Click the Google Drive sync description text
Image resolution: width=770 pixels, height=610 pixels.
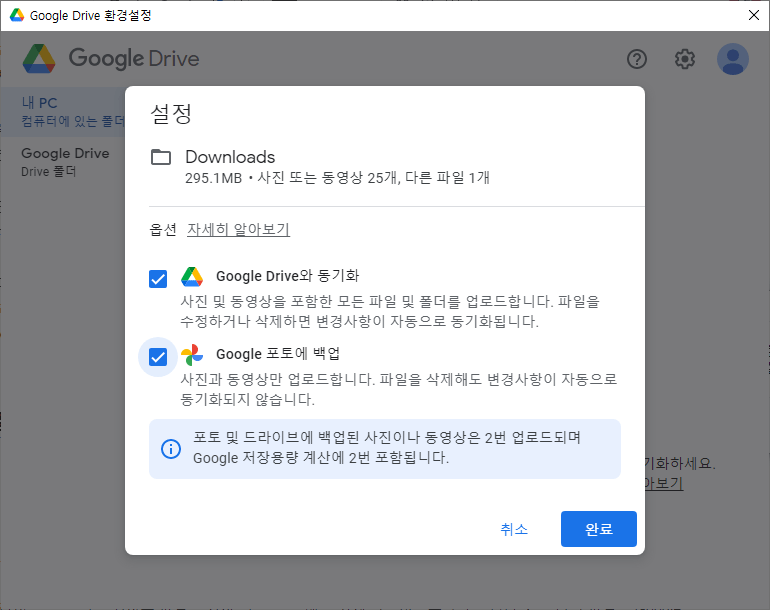coord(390,311)
